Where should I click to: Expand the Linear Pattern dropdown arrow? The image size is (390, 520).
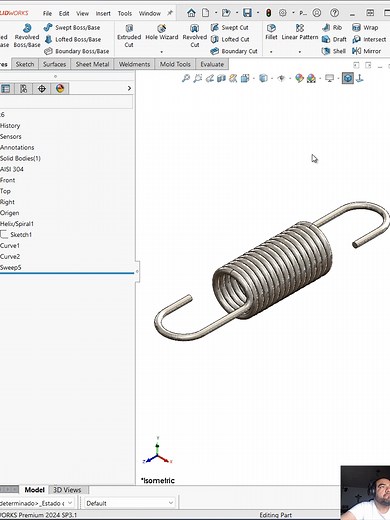(300, 52)
